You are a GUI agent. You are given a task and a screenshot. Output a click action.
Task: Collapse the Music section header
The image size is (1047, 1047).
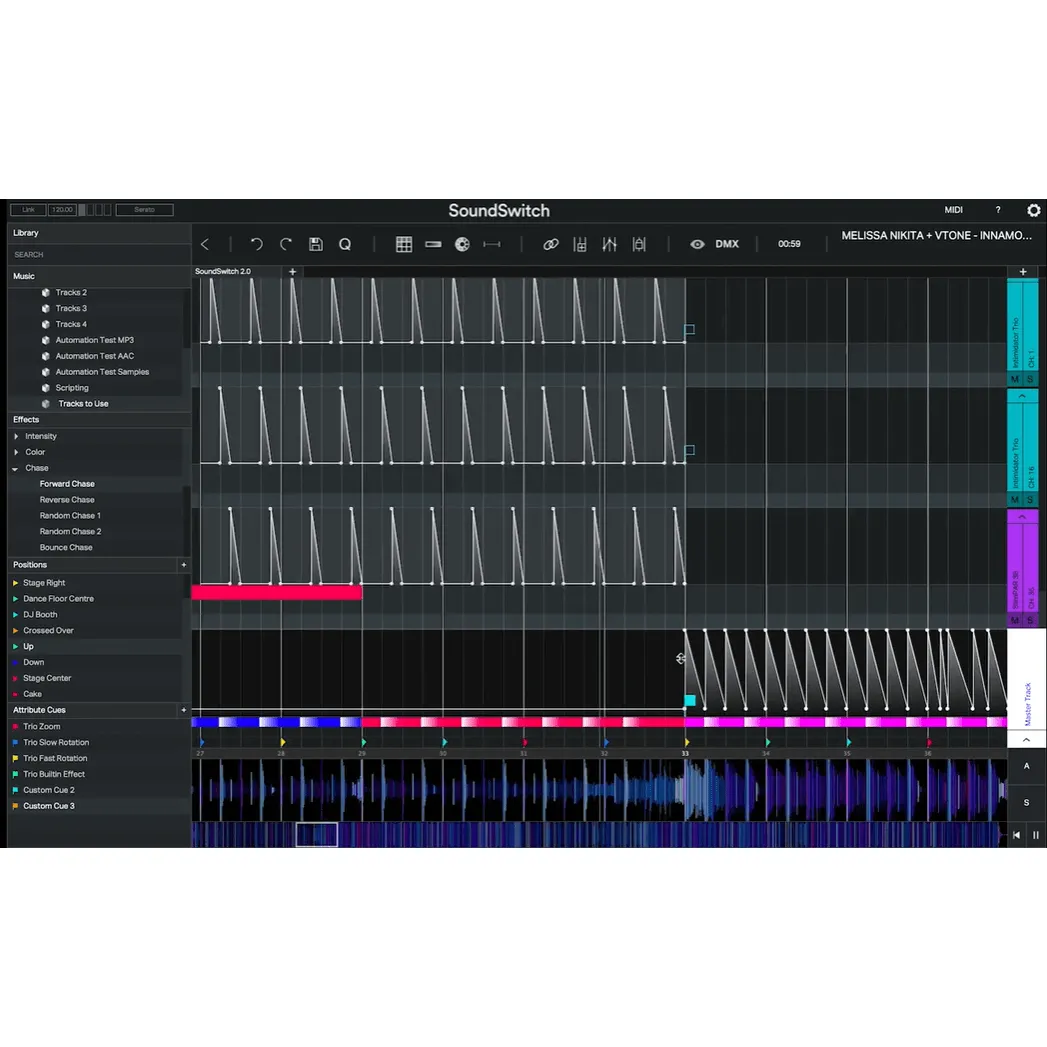[99, 276]
